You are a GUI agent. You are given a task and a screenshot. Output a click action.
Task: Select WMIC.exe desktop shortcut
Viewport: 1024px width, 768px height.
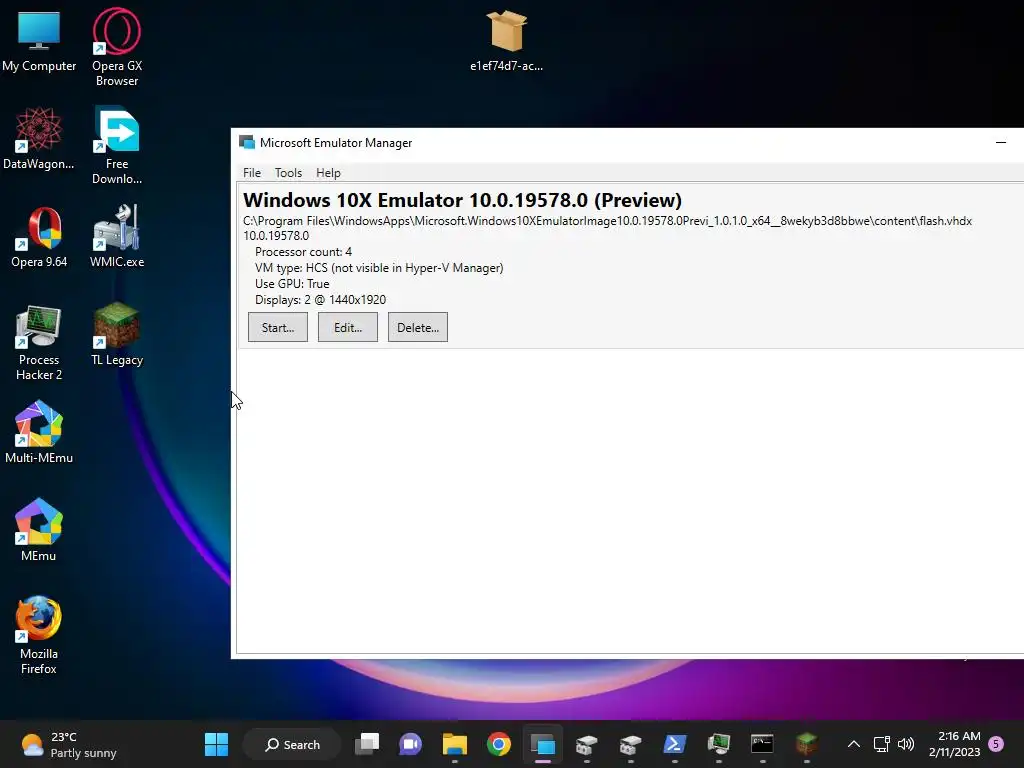117,236
